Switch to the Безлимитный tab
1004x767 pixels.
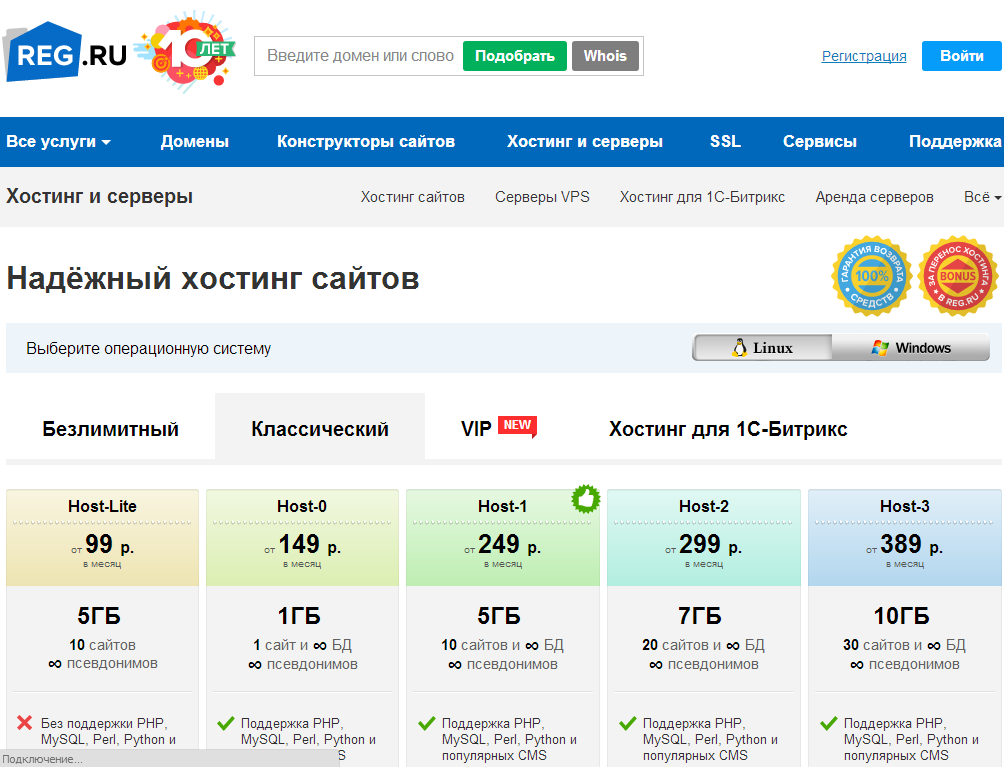click(110, 428)
